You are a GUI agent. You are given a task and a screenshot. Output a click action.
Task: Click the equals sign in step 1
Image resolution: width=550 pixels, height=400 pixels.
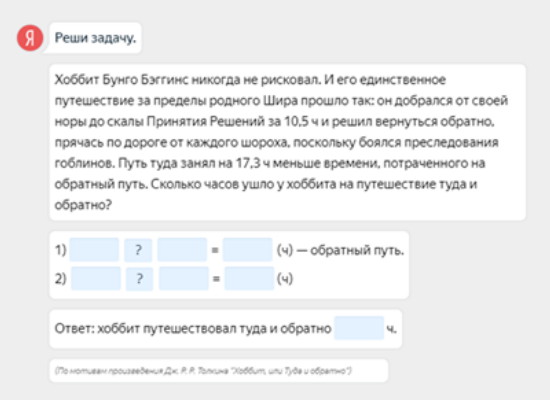[x=215, y=250]
